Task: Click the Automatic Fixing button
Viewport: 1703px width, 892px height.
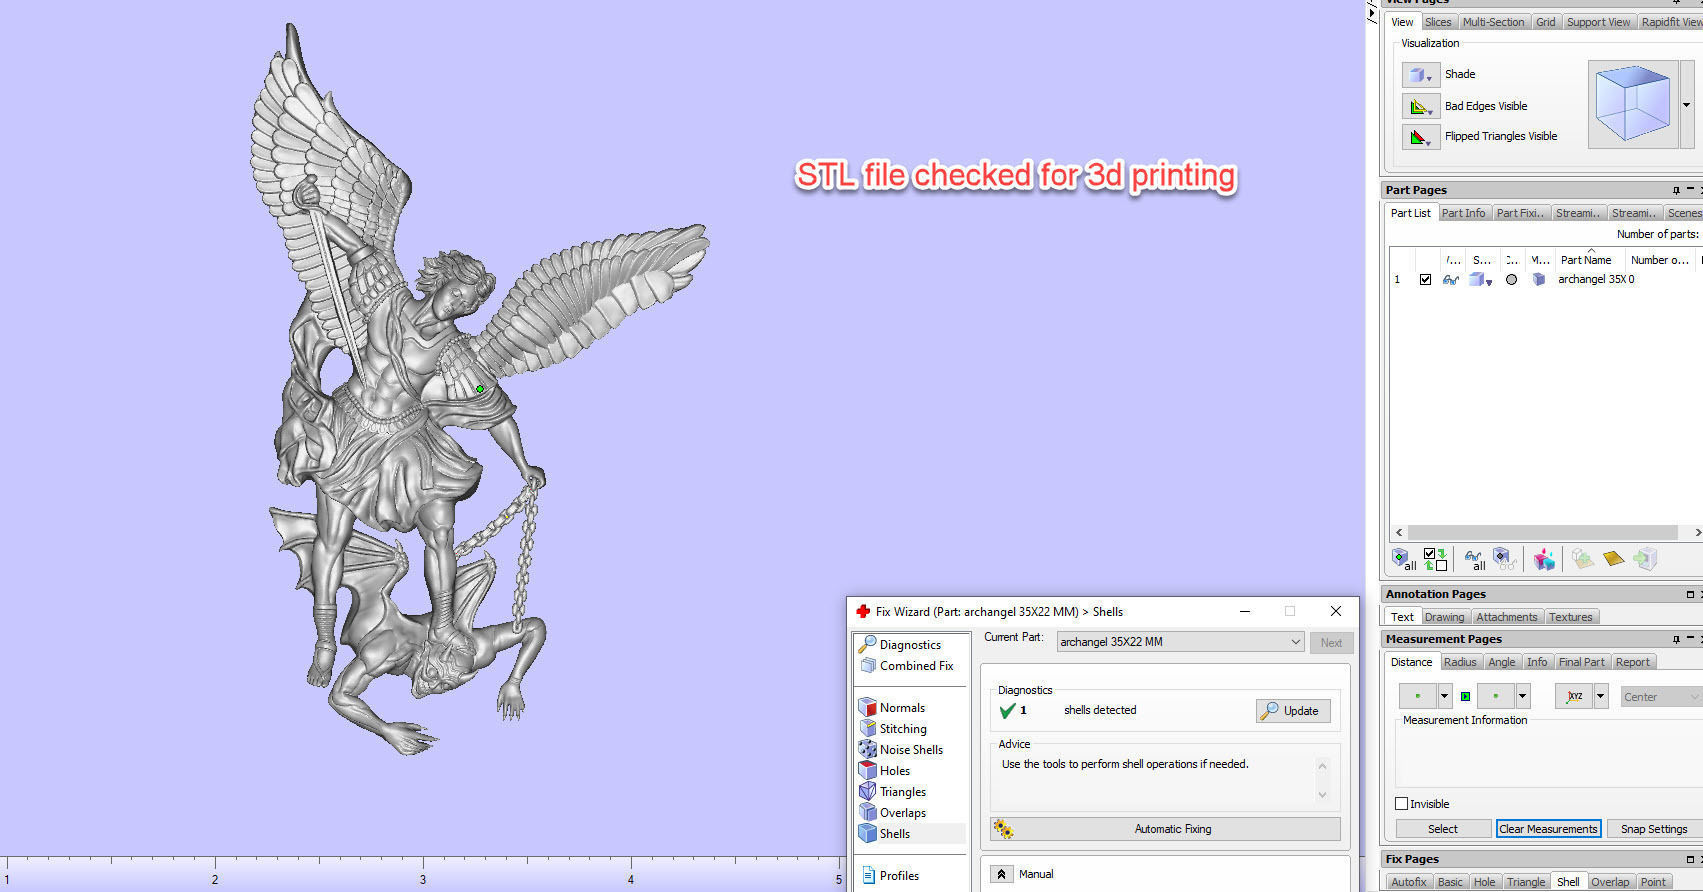Action: 1165,829
